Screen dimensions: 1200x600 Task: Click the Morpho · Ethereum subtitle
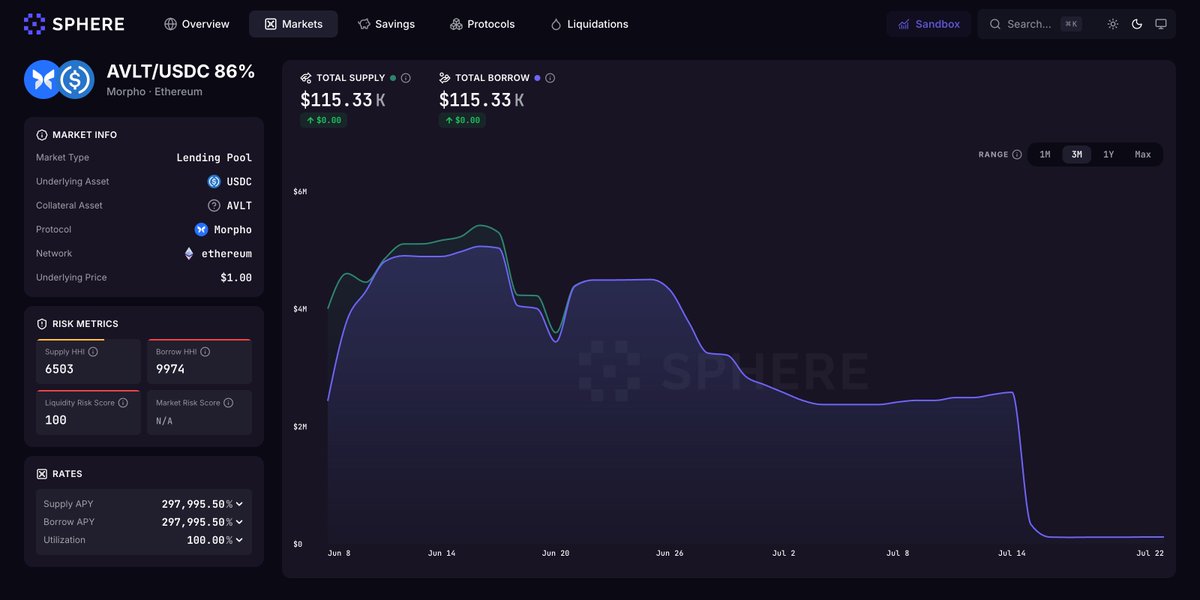coord(154,92)
